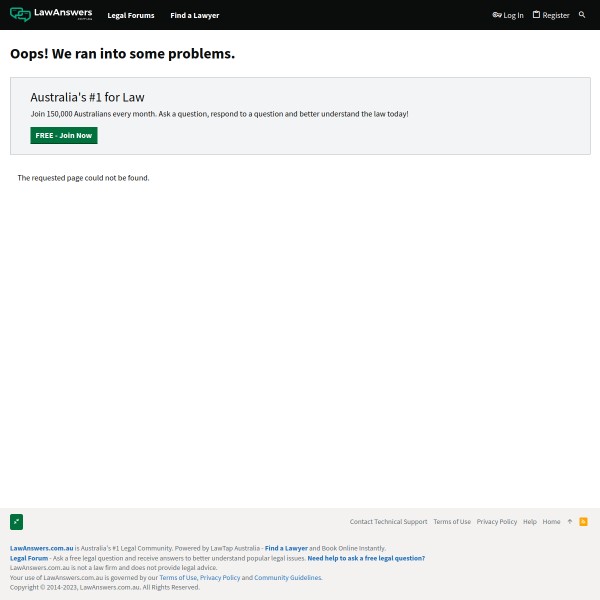
Task: Click the Australia's #1 for Law heading
Action: coord(87,97)
